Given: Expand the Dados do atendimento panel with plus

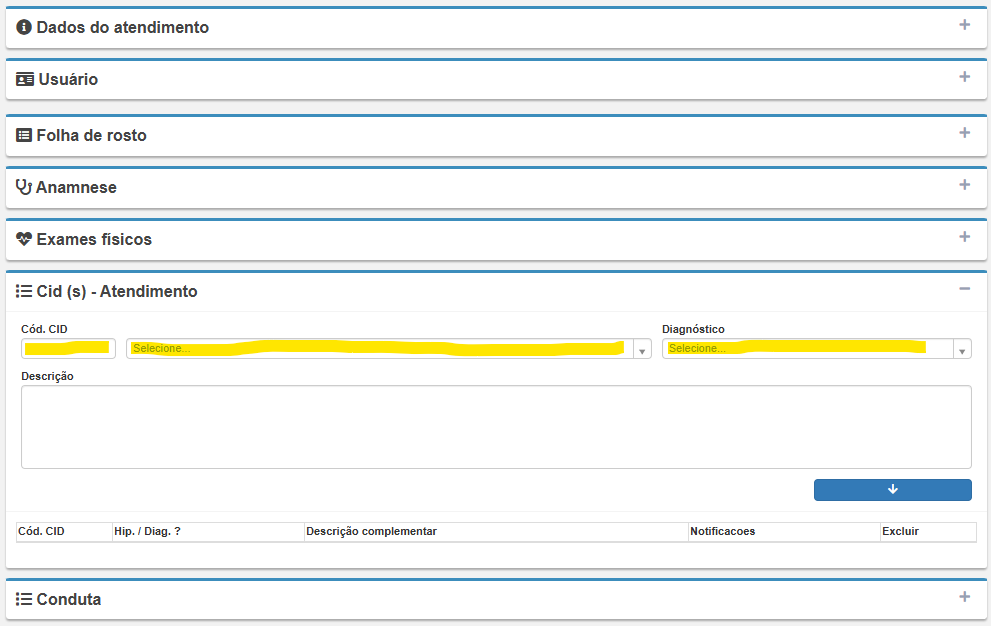Looking at the screenshot, I should click(x=964, y=25).
